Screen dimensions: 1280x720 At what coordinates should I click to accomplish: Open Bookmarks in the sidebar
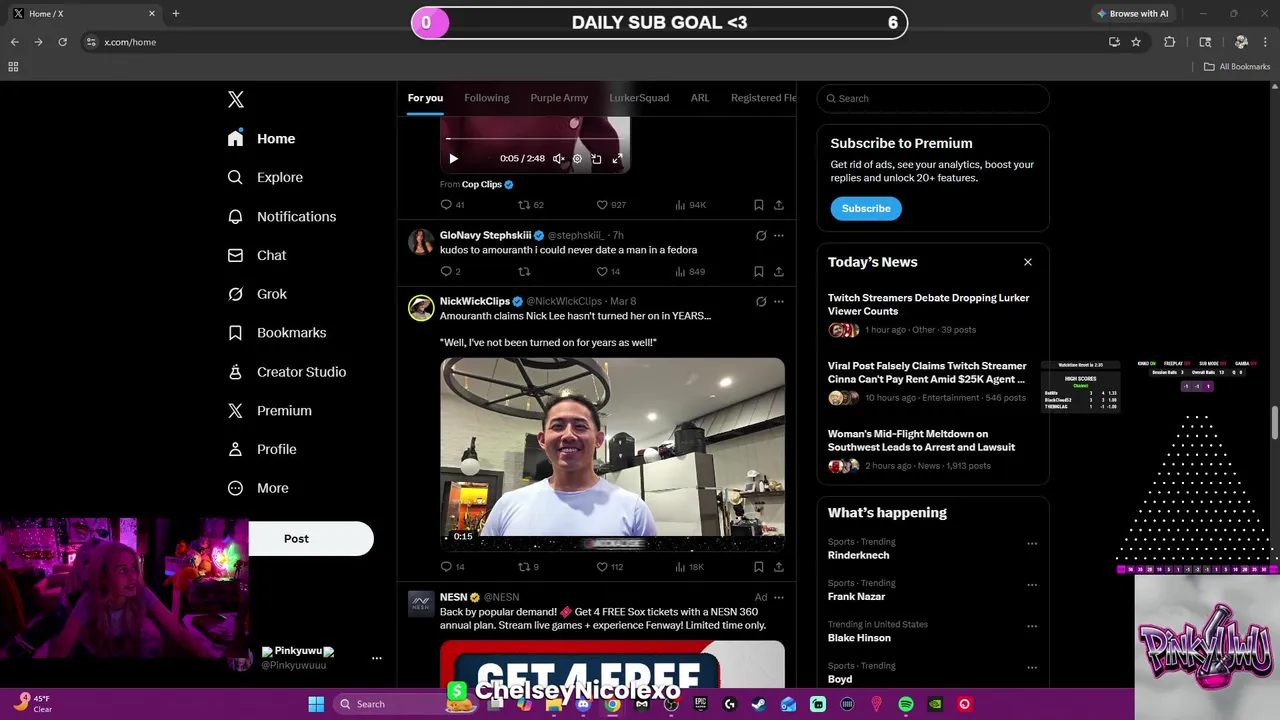click(277, 333)
